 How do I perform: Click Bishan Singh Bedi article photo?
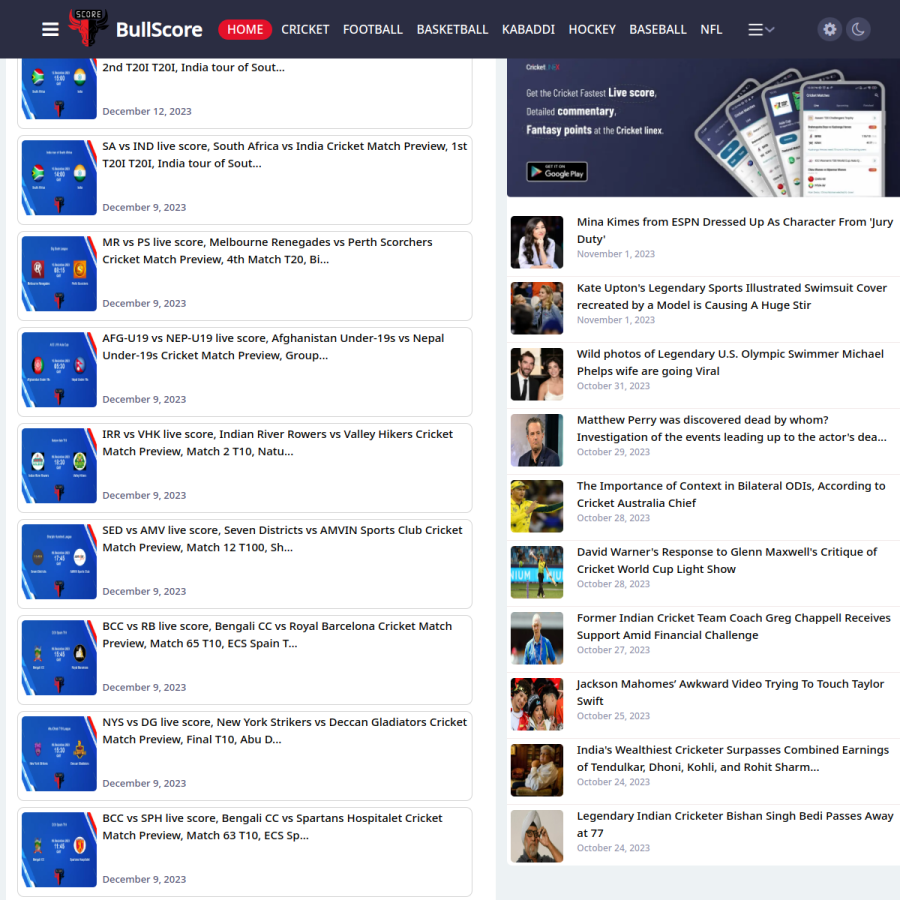tap(537, 836)
